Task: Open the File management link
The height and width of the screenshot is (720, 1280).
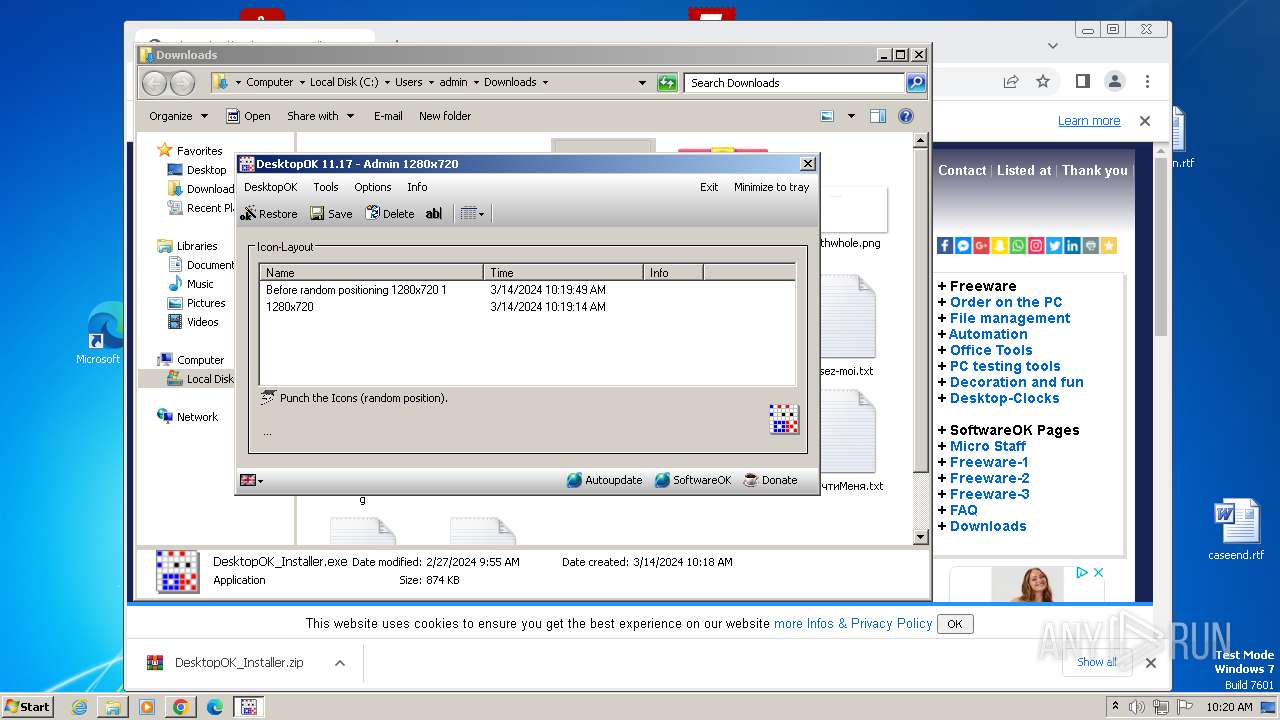Action: 1010,318
